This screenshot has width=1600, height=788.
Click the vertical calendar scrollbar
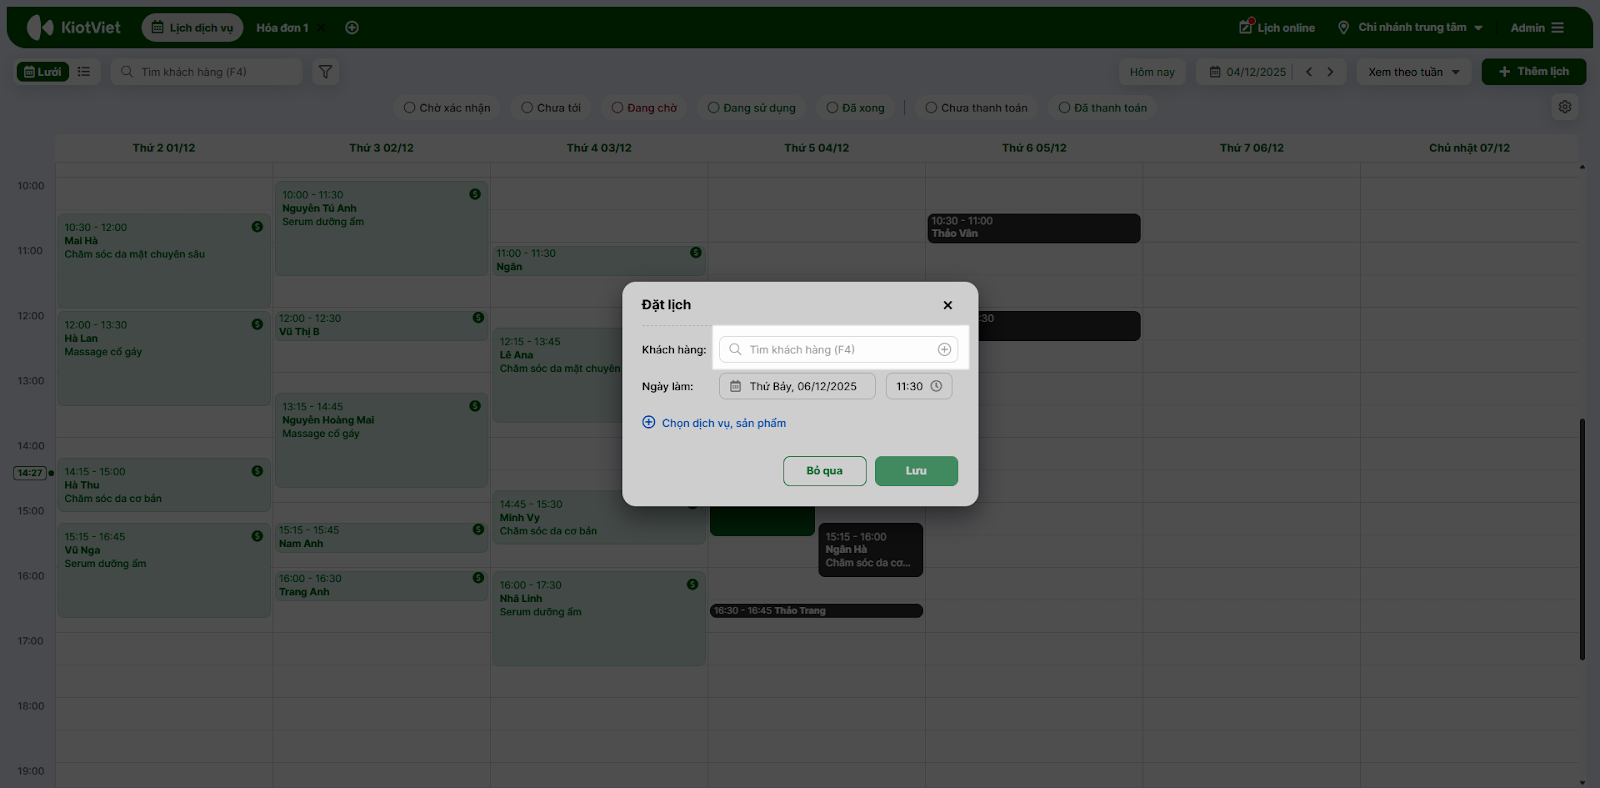[1582, 540]
